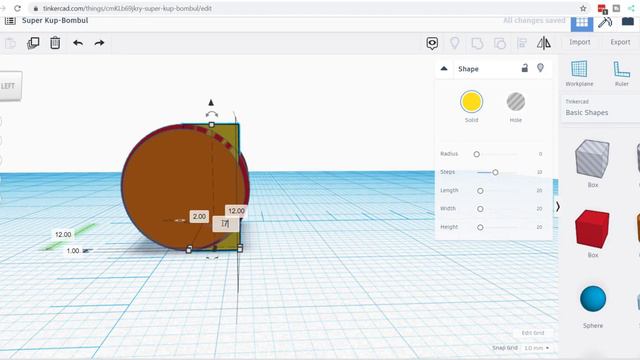Click the Import button
Screen dimensions: 640x360
point(580,42)
